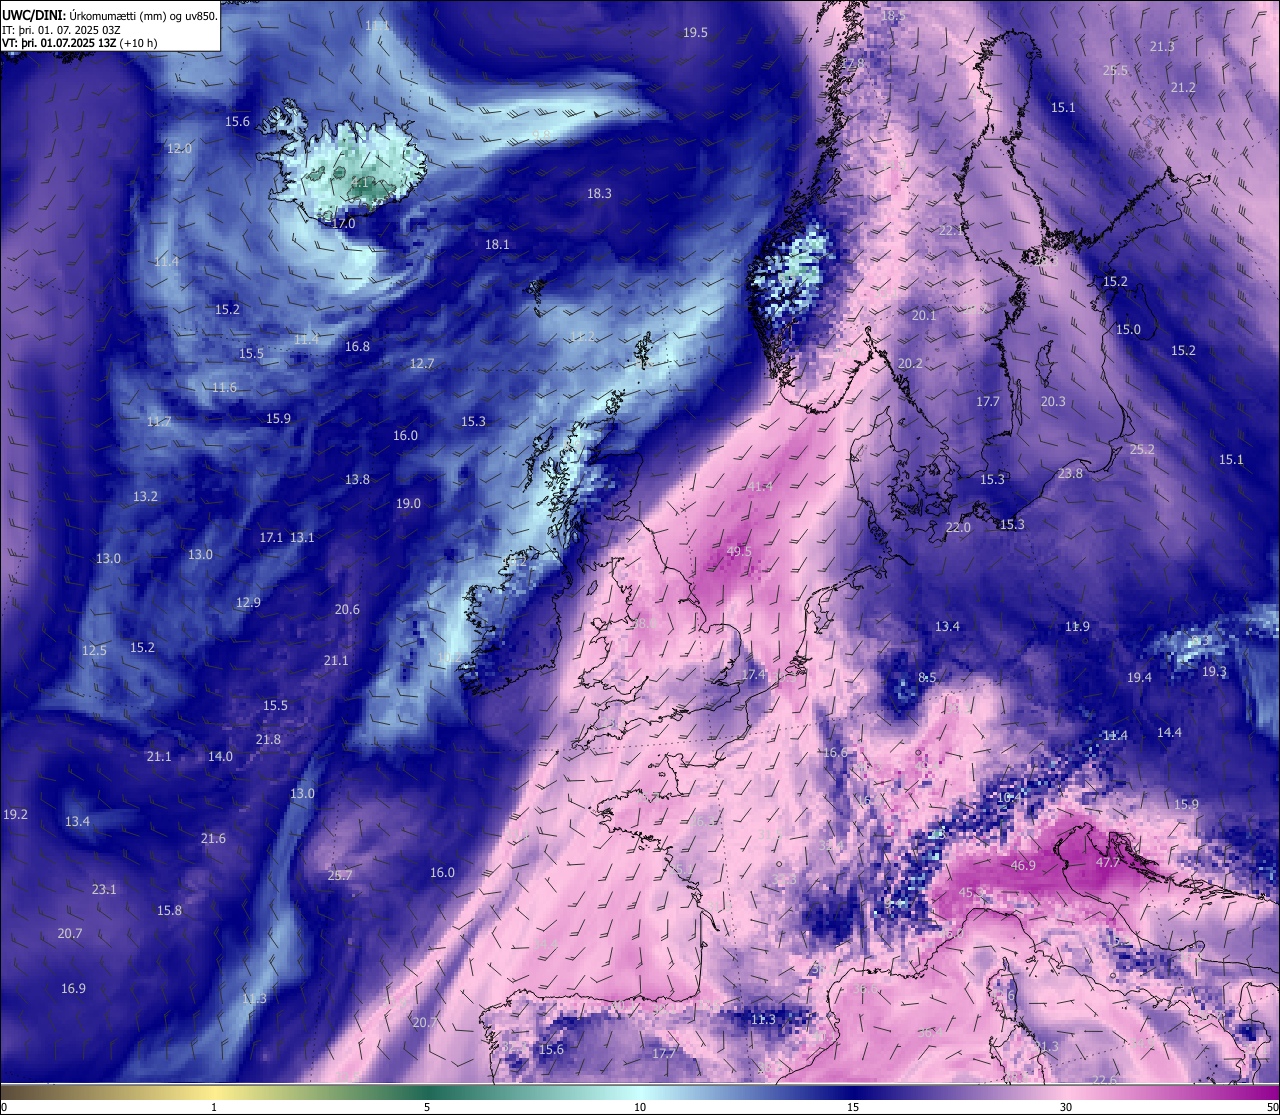Click the 12.5 value on the map
Viewport: 1280px width, 1115px height.
tap(94, 650)
